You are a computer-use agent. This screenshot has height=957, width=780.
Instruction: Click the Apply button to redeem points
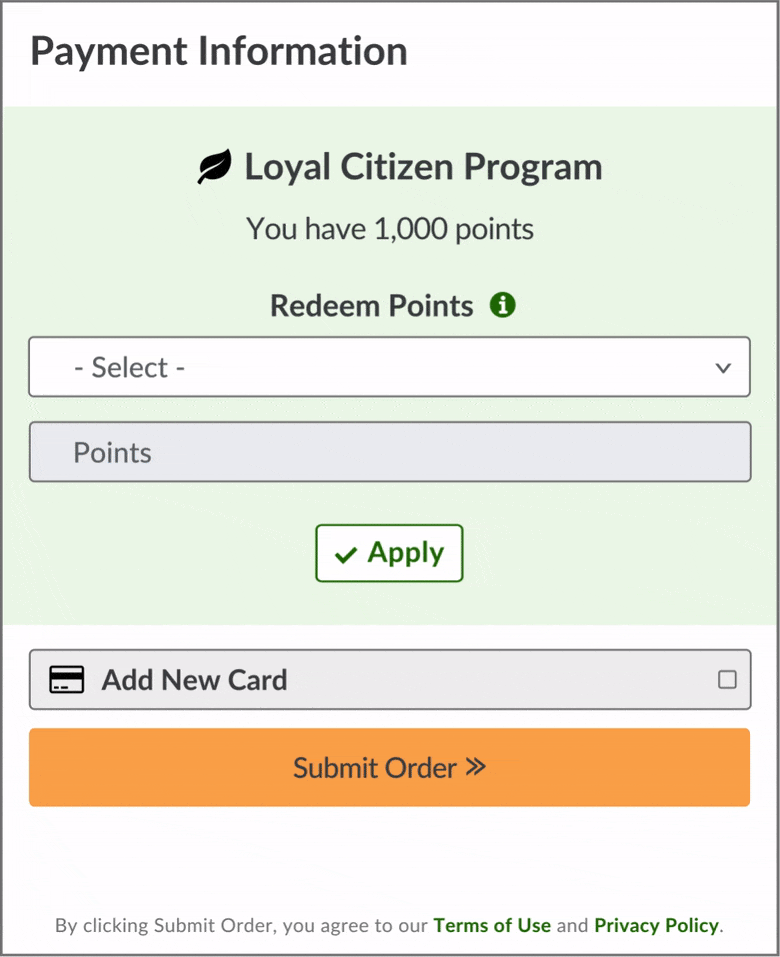click(x=389, y=553)
